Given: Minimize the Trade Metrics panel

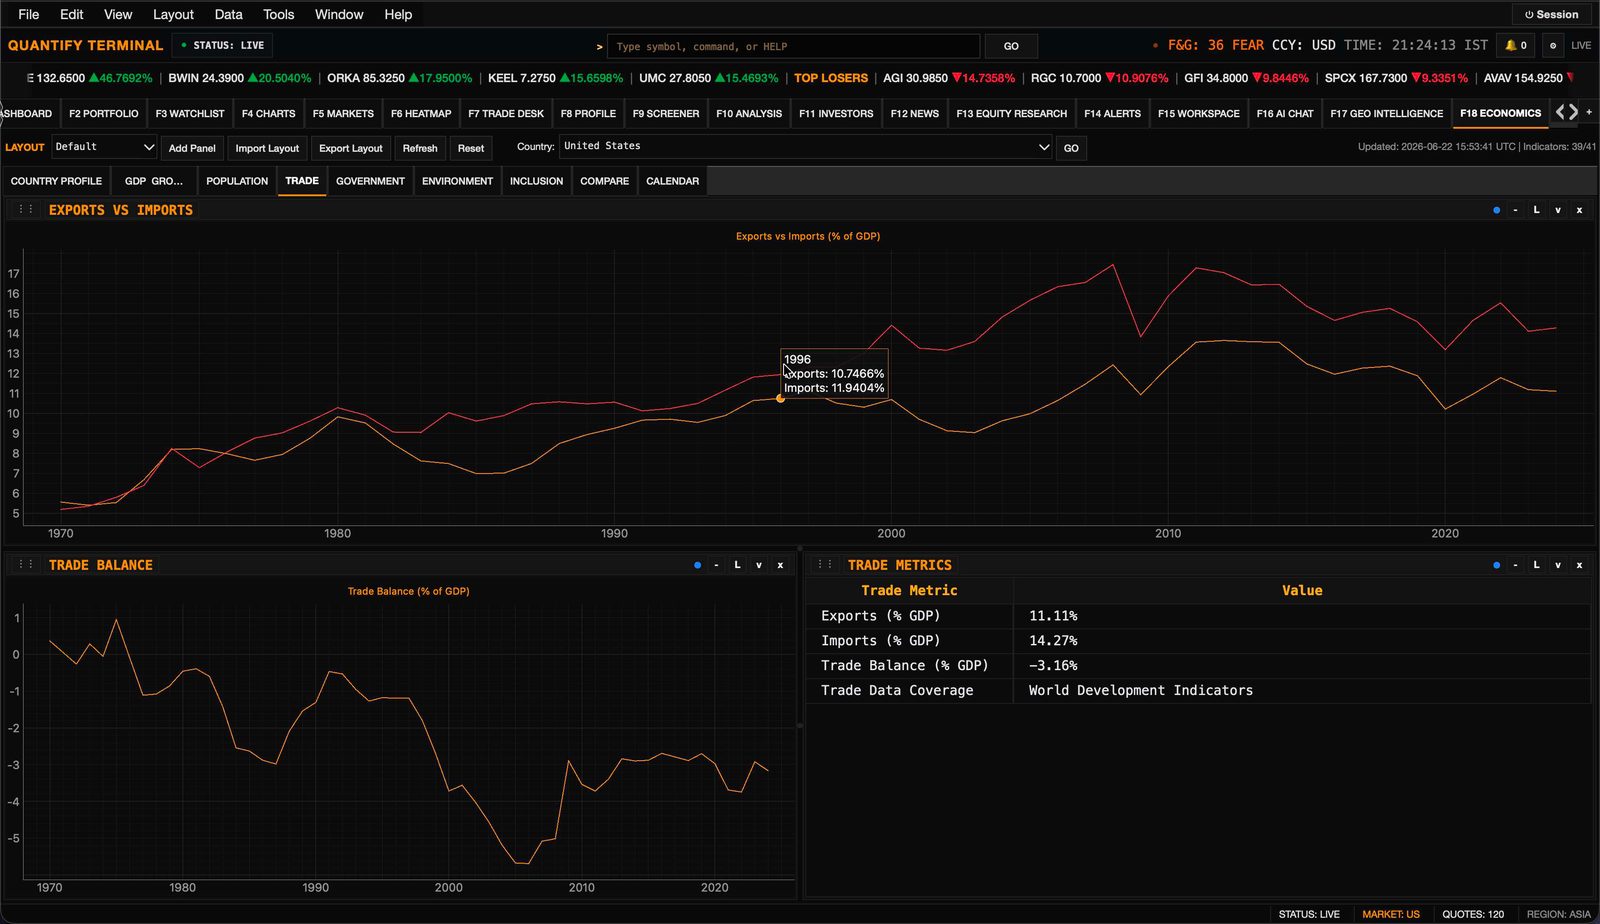Looking at the screenshot, I should [x=1516, y=565].
